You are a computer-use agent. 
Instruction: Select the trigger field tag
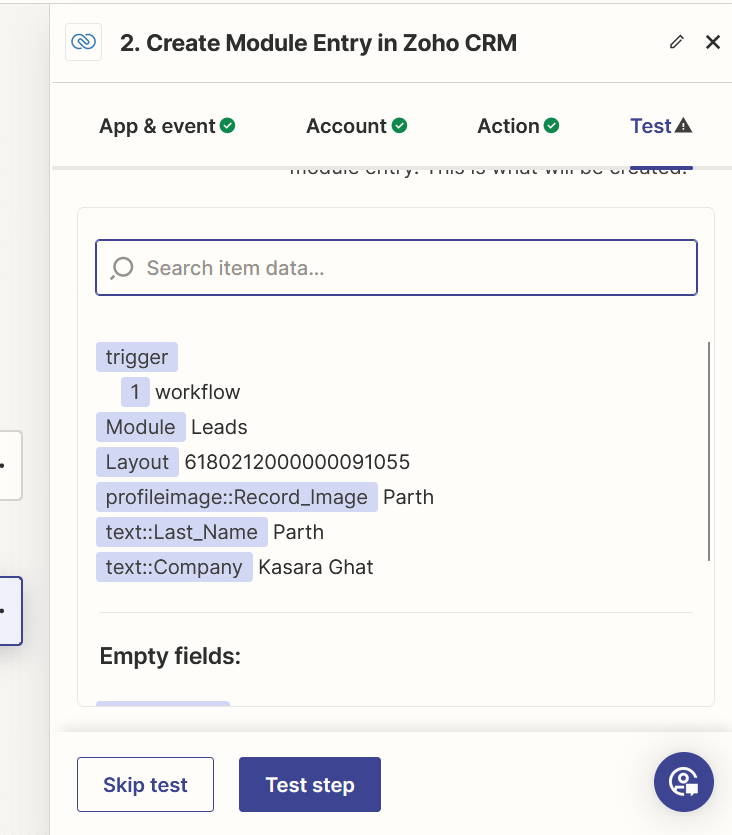tap(137, 357)
